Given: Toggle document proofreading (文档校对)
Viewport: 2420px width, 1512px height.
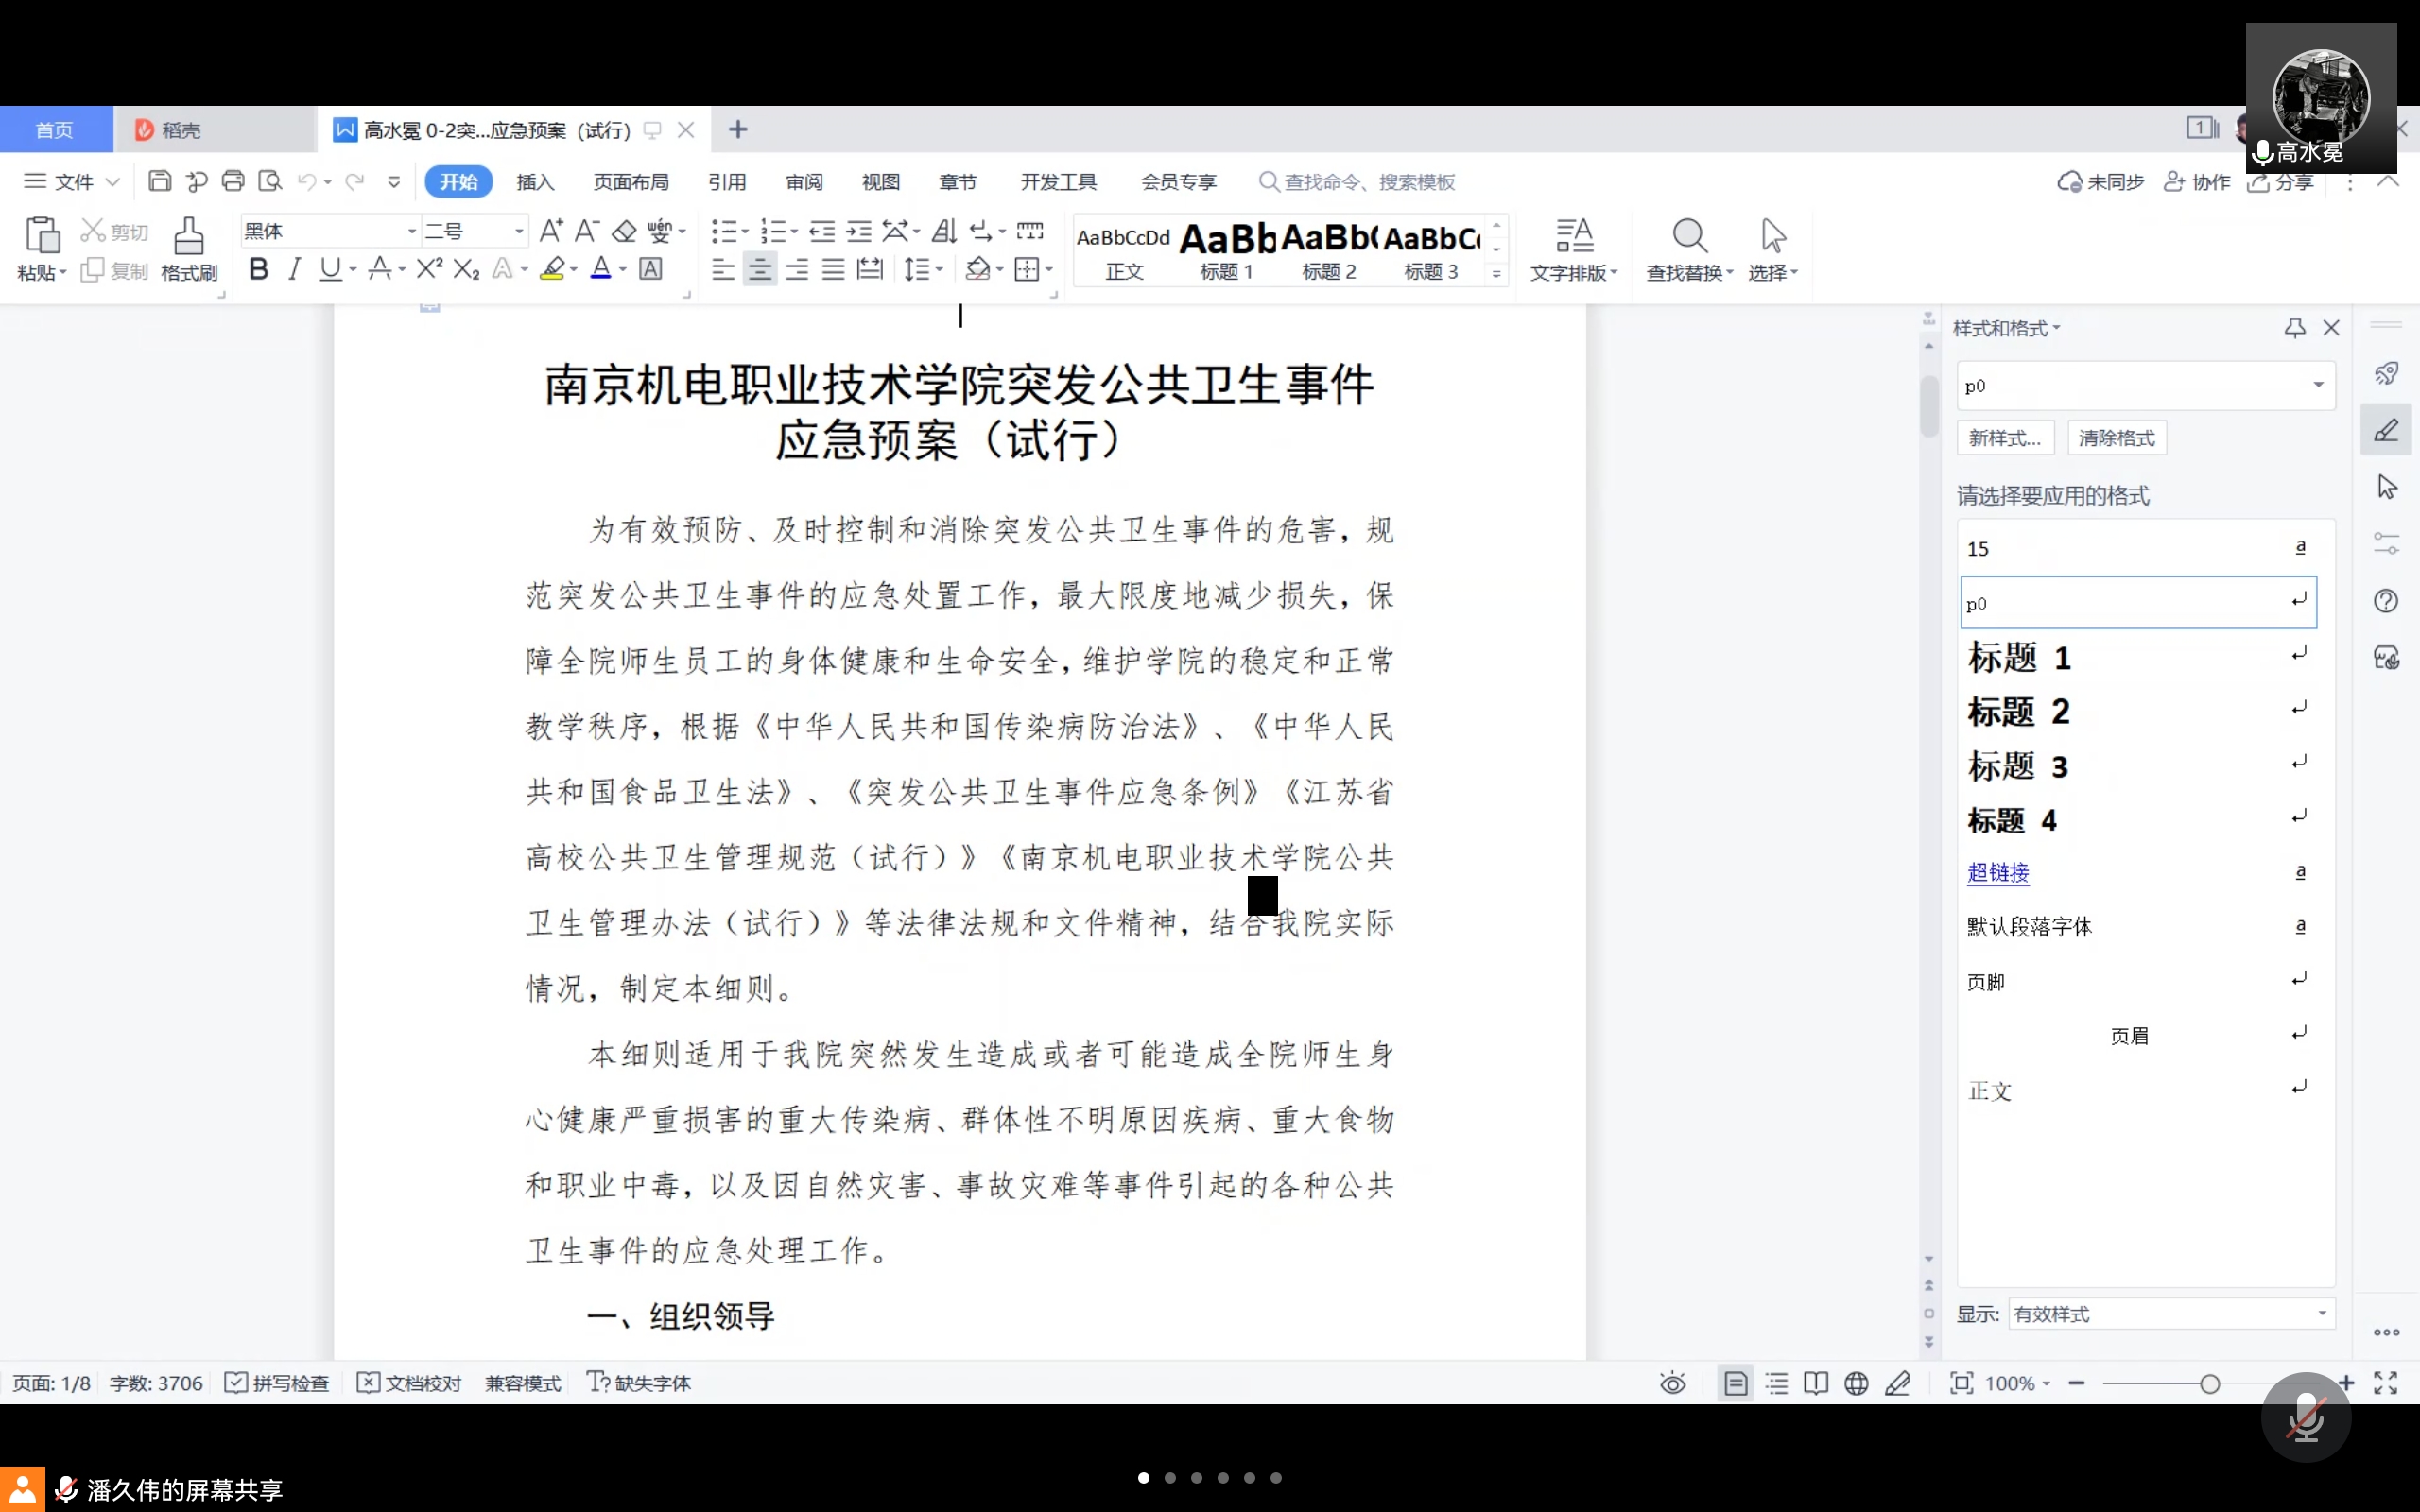Looking at the screenshot, I should tap(409, 1383).
